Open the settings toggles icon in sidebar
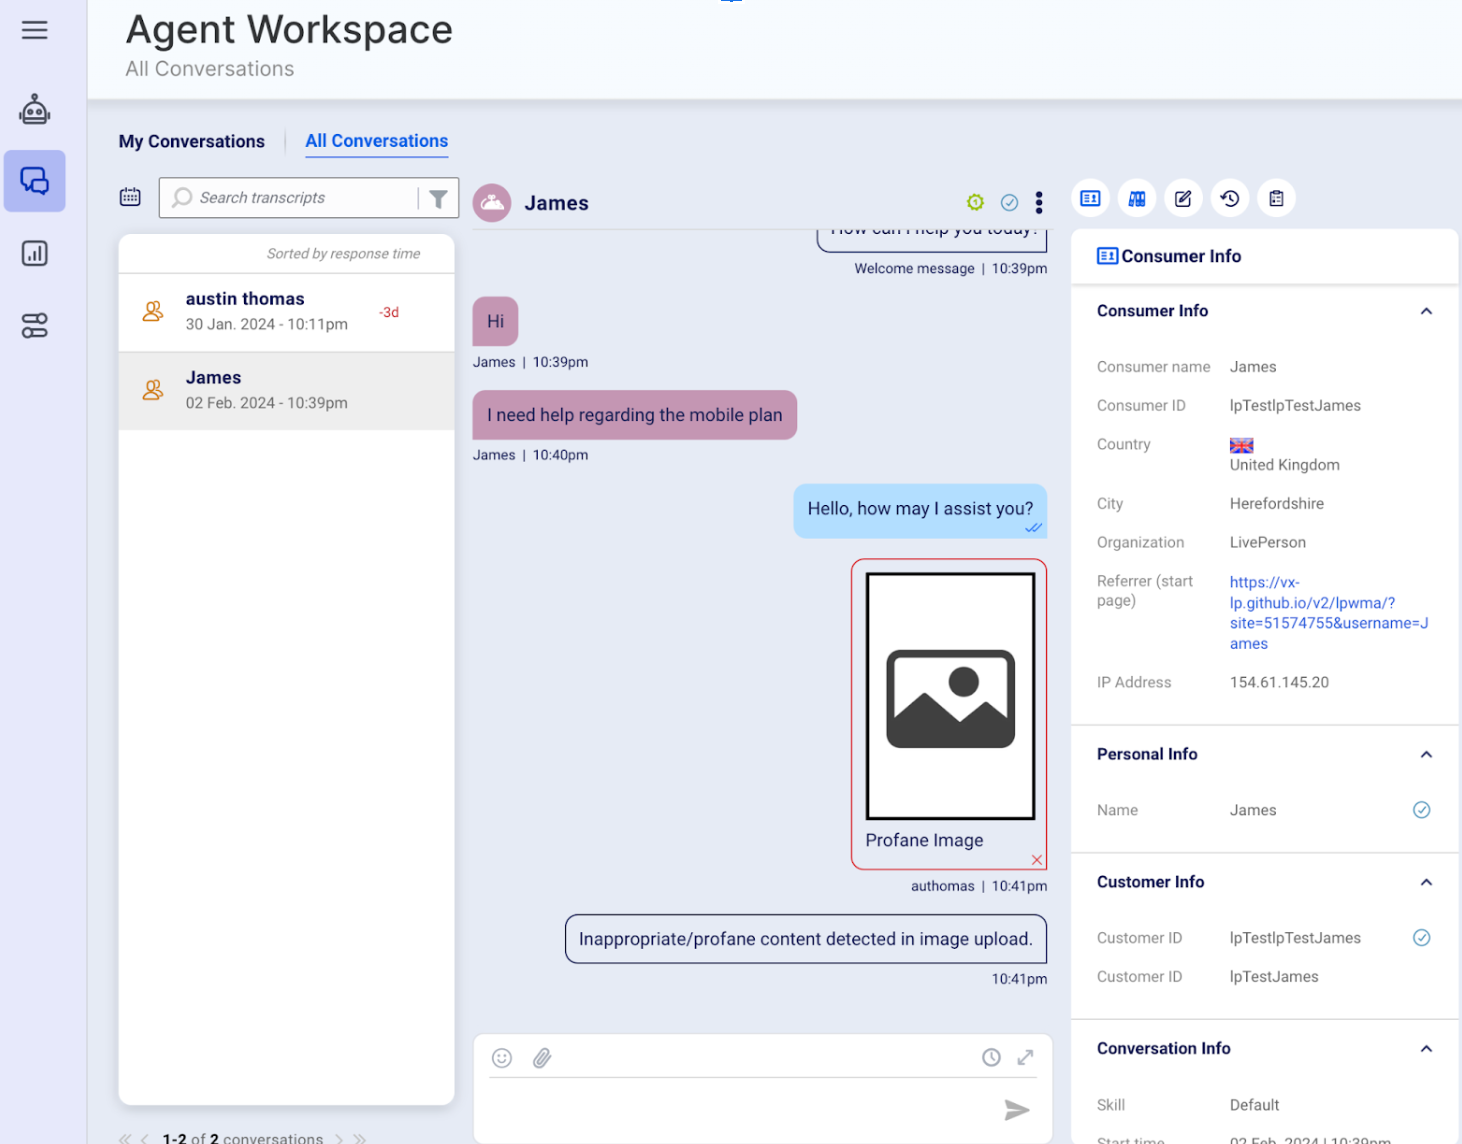1462x1144 pixels. tap(35, 325)
